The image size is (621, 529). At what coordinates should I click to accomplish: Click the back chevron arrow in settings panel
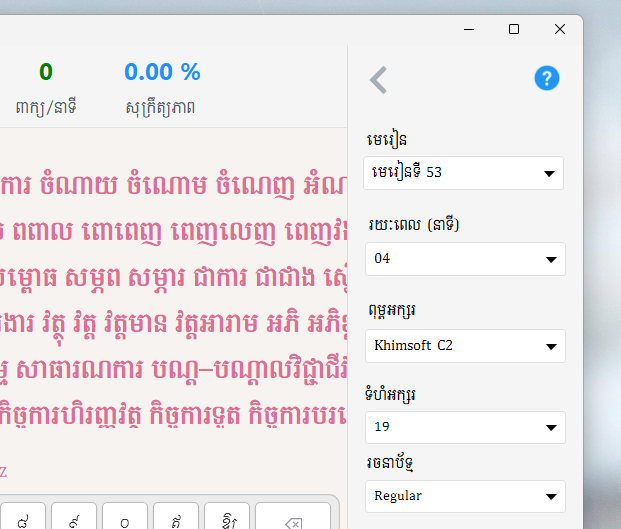click(378, 80)
